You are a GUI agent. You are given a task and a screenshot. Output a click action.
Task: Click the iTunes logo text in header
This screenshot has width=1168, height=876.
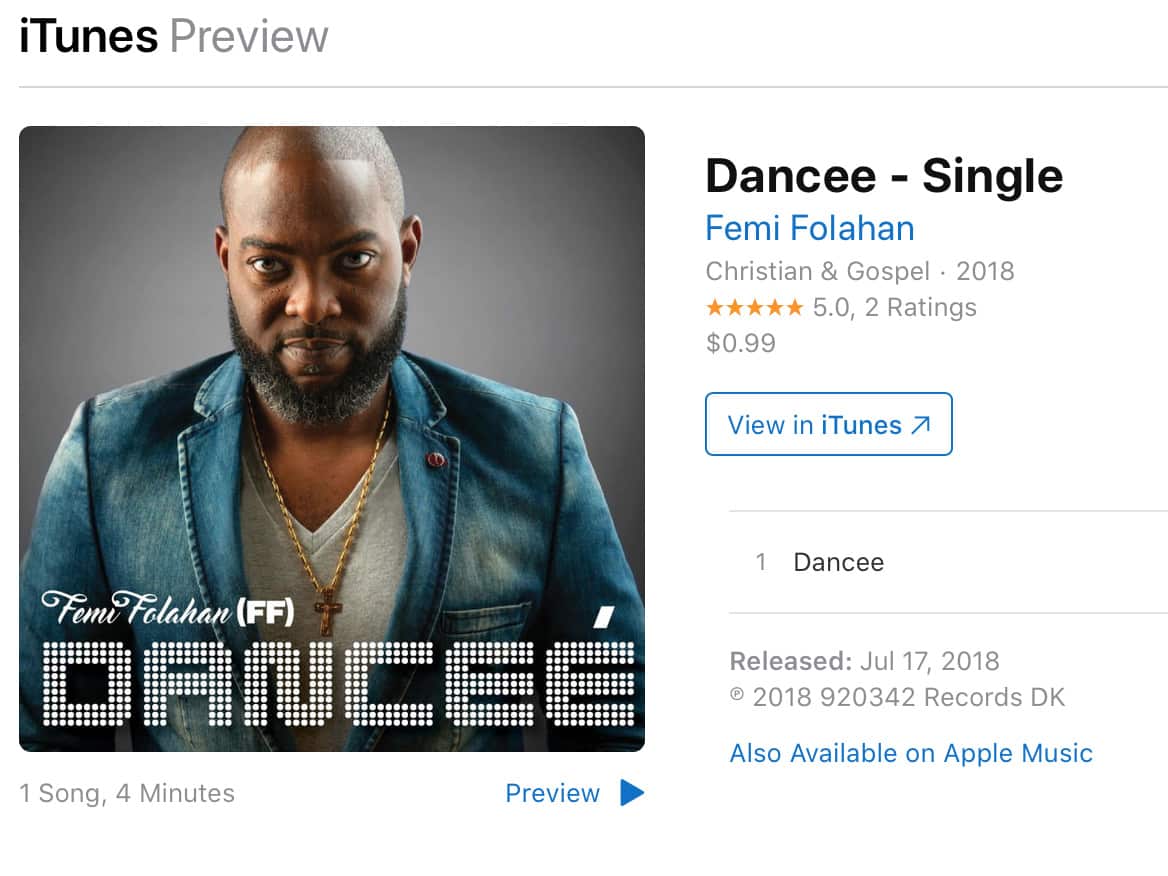coord(89,36)
